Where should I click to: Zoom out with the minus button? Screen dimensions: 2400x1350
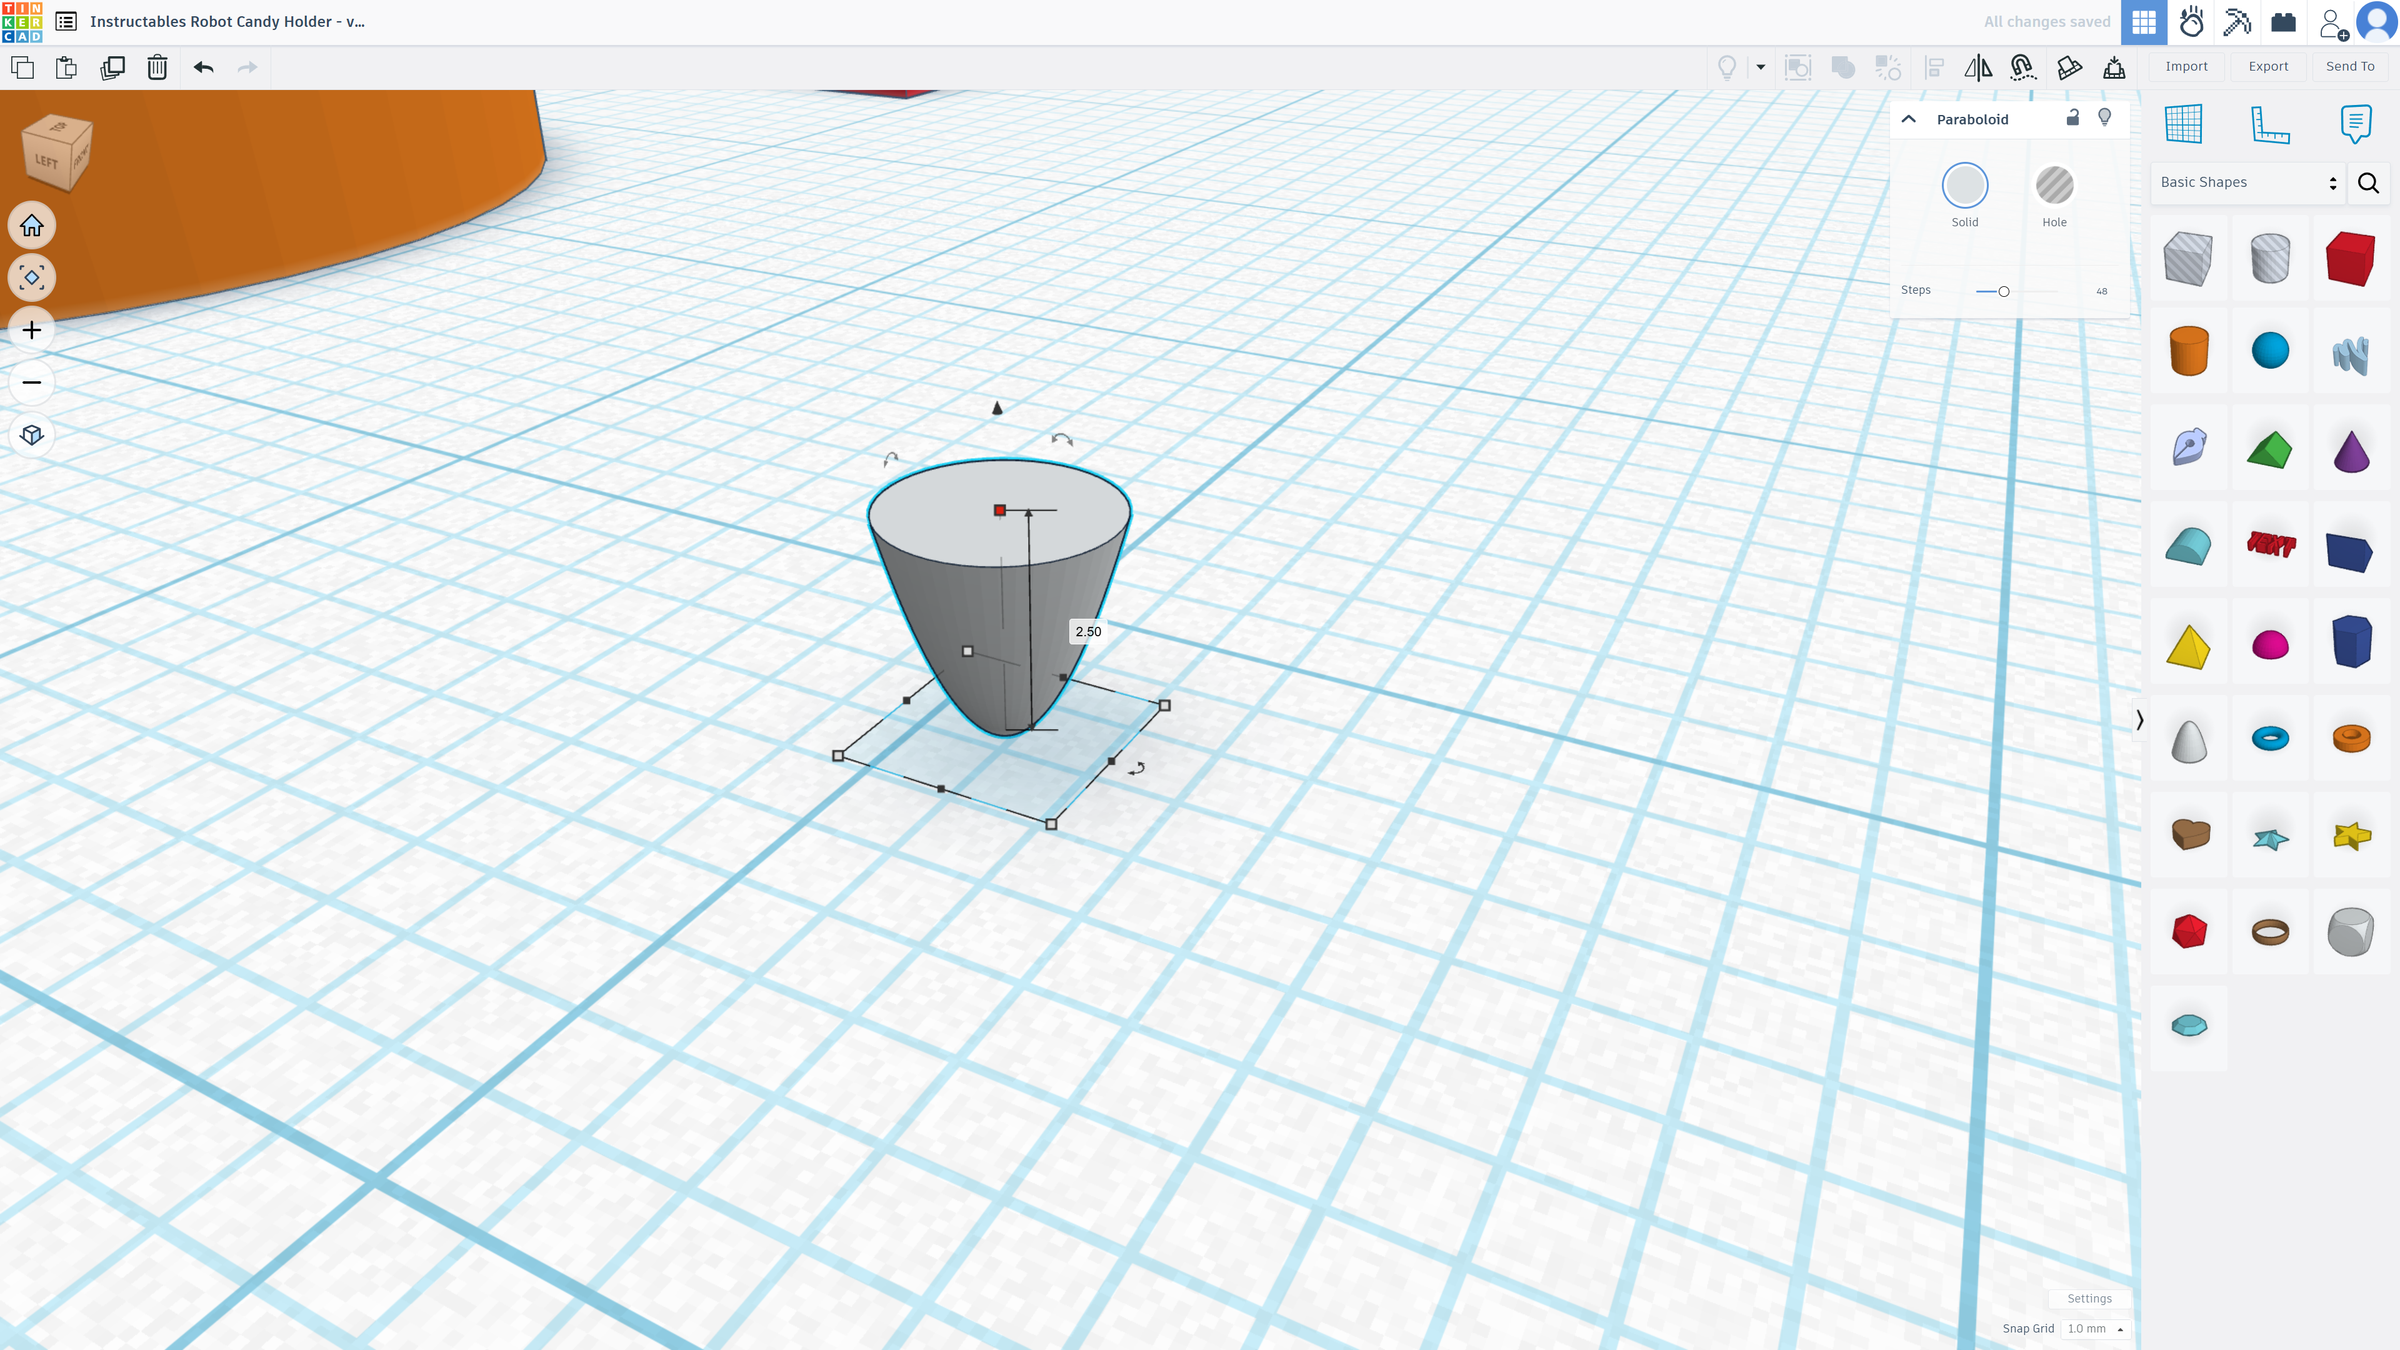tap(32, 382)
